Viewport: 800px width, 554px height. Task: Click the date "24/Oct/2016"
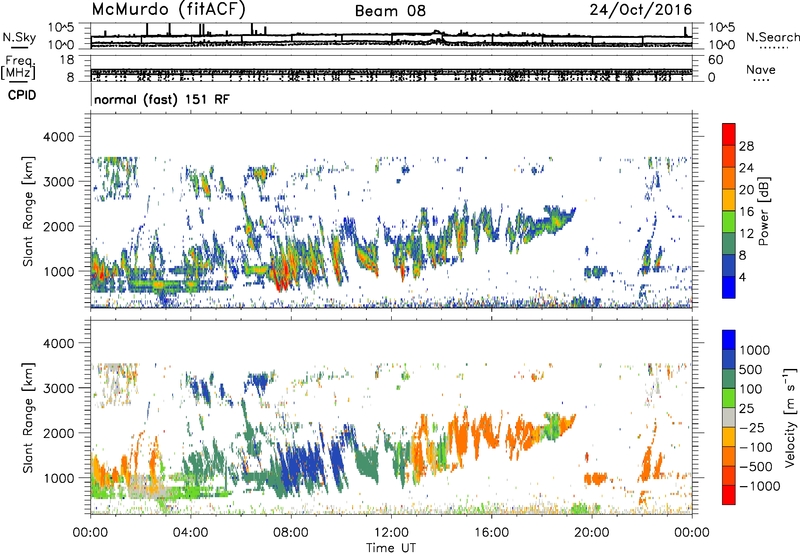(x=641, y=10)
